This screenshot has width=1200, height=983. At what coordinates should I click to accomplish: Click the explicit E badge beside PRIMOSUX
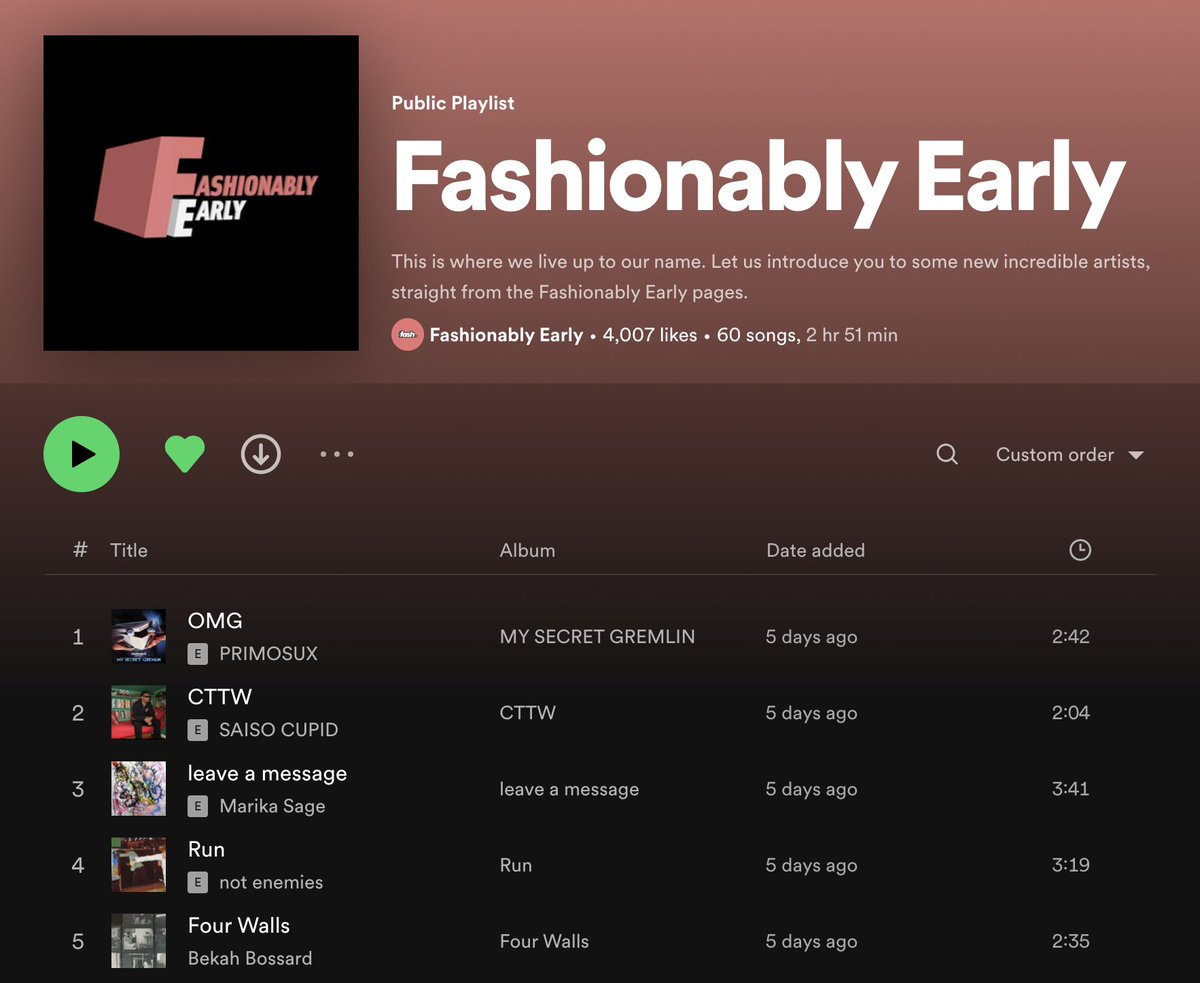pos(198,654)
